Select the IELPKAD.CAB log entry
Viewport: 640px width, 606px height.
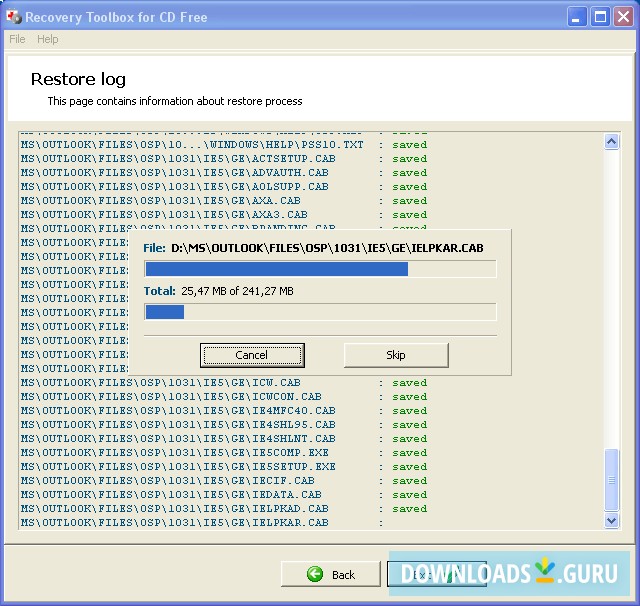pyautogui.click(x=224, y=508)
